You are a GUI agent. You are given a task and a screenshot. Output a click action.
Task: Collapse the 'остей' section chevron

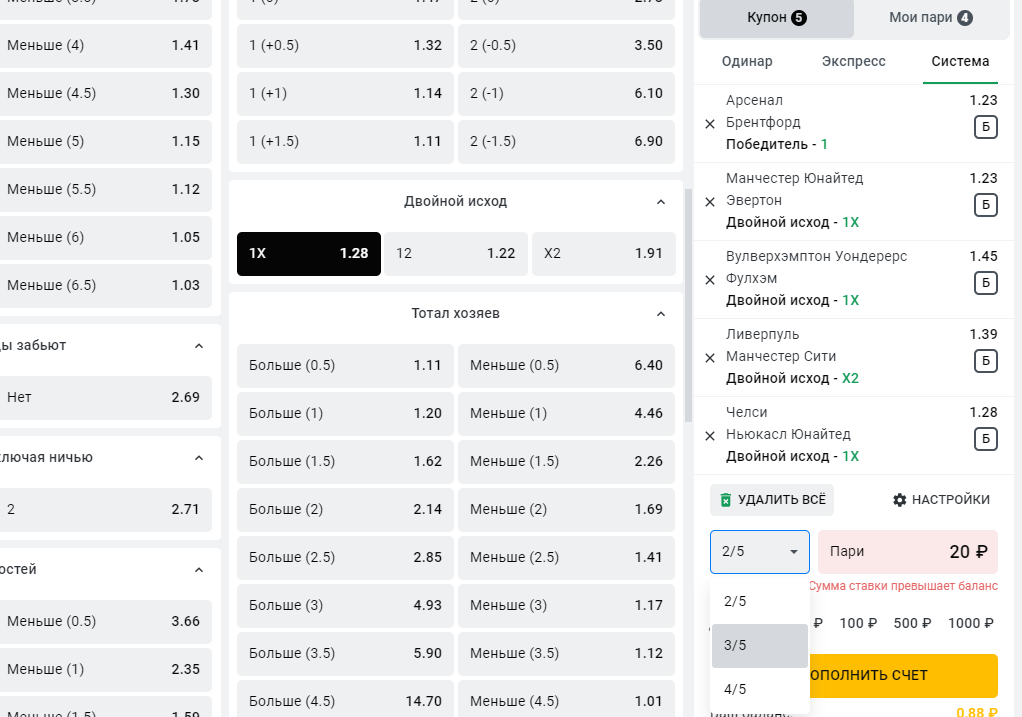(x=199, y=570)
